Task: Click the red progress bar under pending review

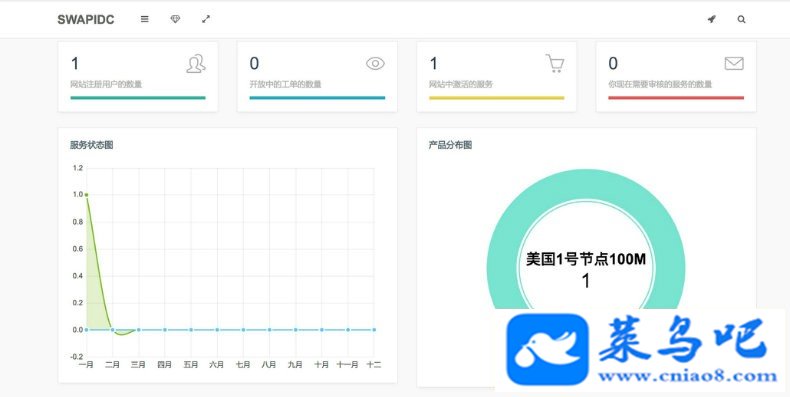Action: [x=676, y=98]
